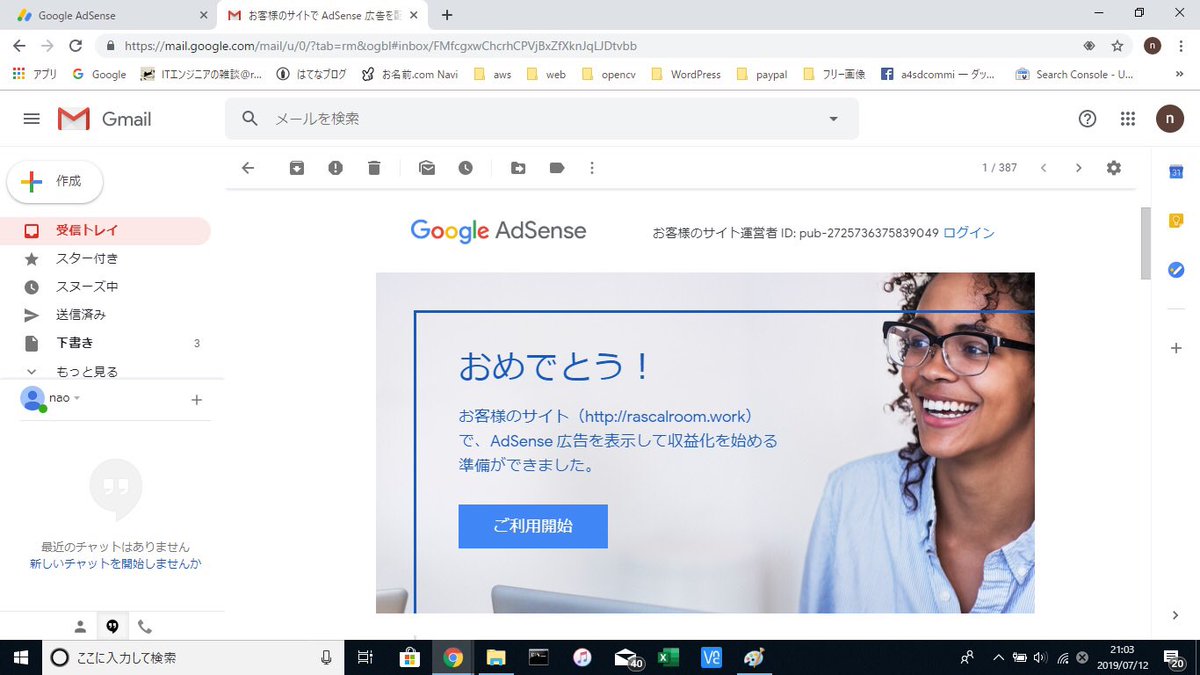Open the はてなブログ bookmark
This screenshot has width=1200, height=675.
[x=310, y=74]
